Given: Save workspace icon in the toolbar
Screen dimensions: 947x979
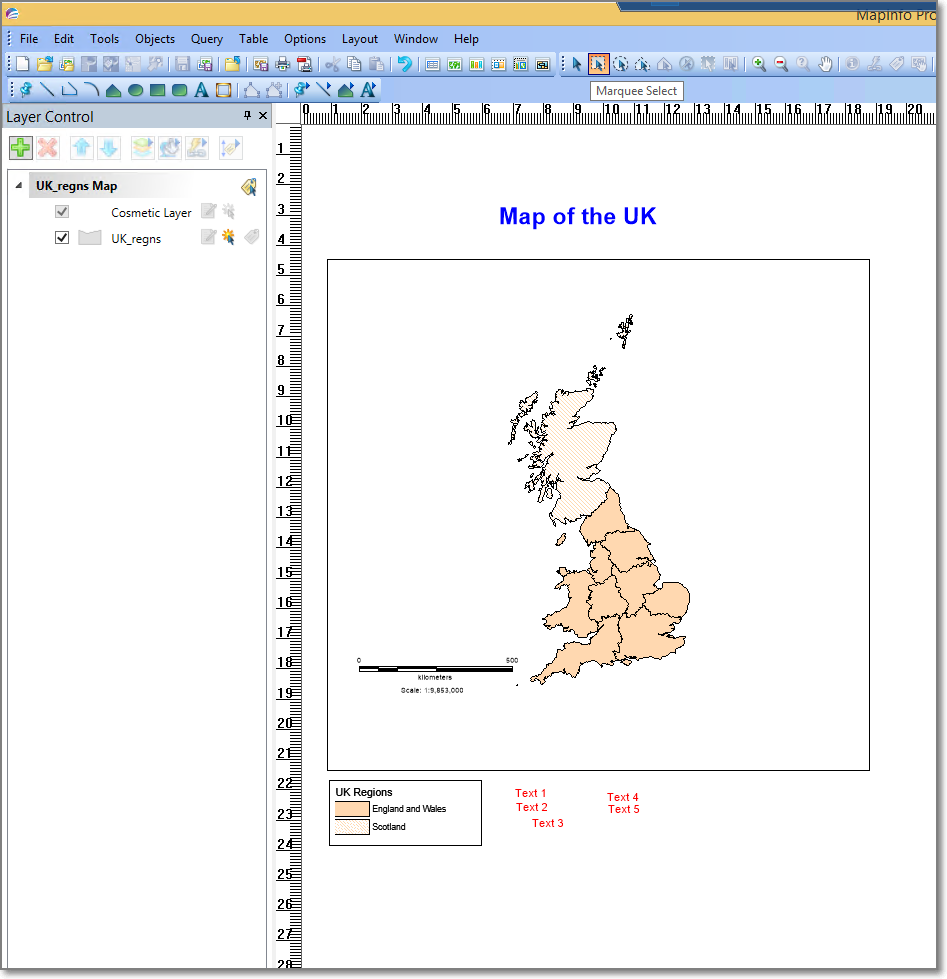Looking at the screenshot, I should (x=205, y=64).
